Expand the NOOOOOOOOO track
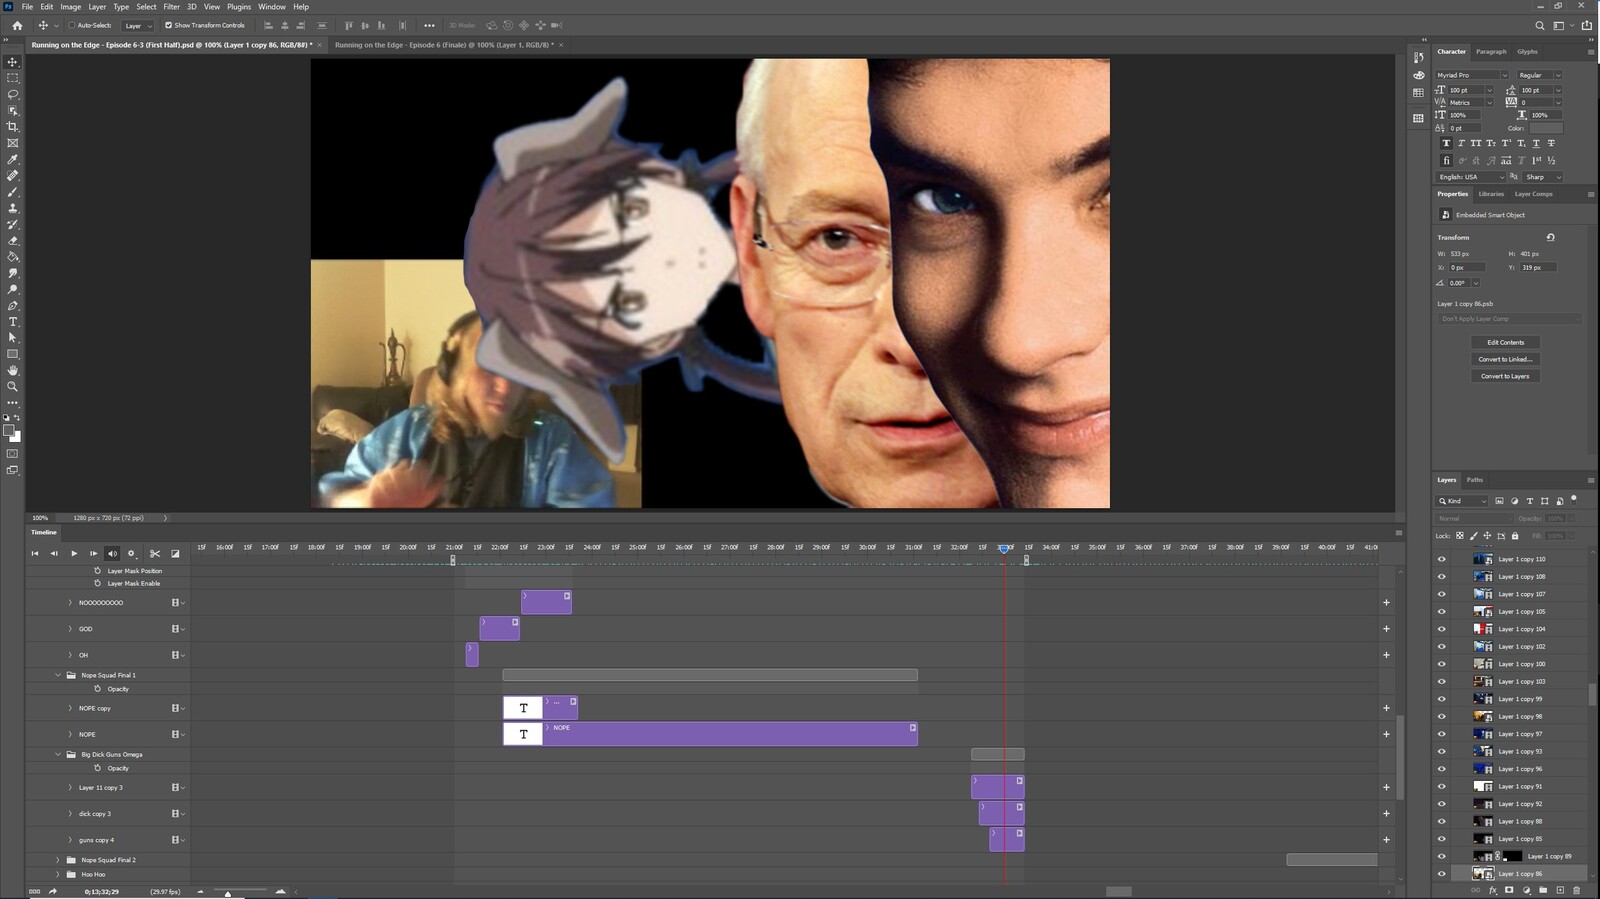Image resolution: width=1600 pixels, height=899 pixels. 70,603
